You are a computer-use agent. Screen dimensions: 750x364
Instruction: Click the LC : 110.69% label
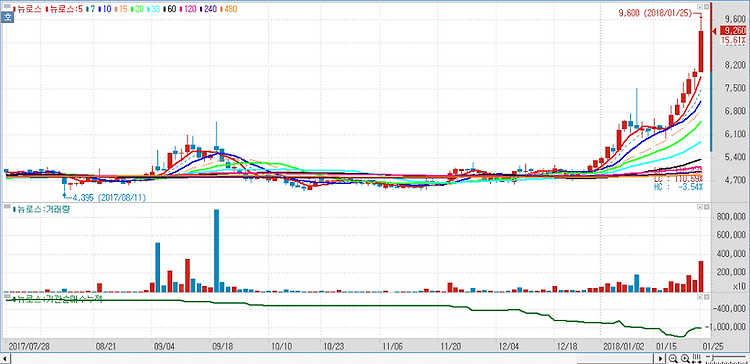[x=679, y=178]
